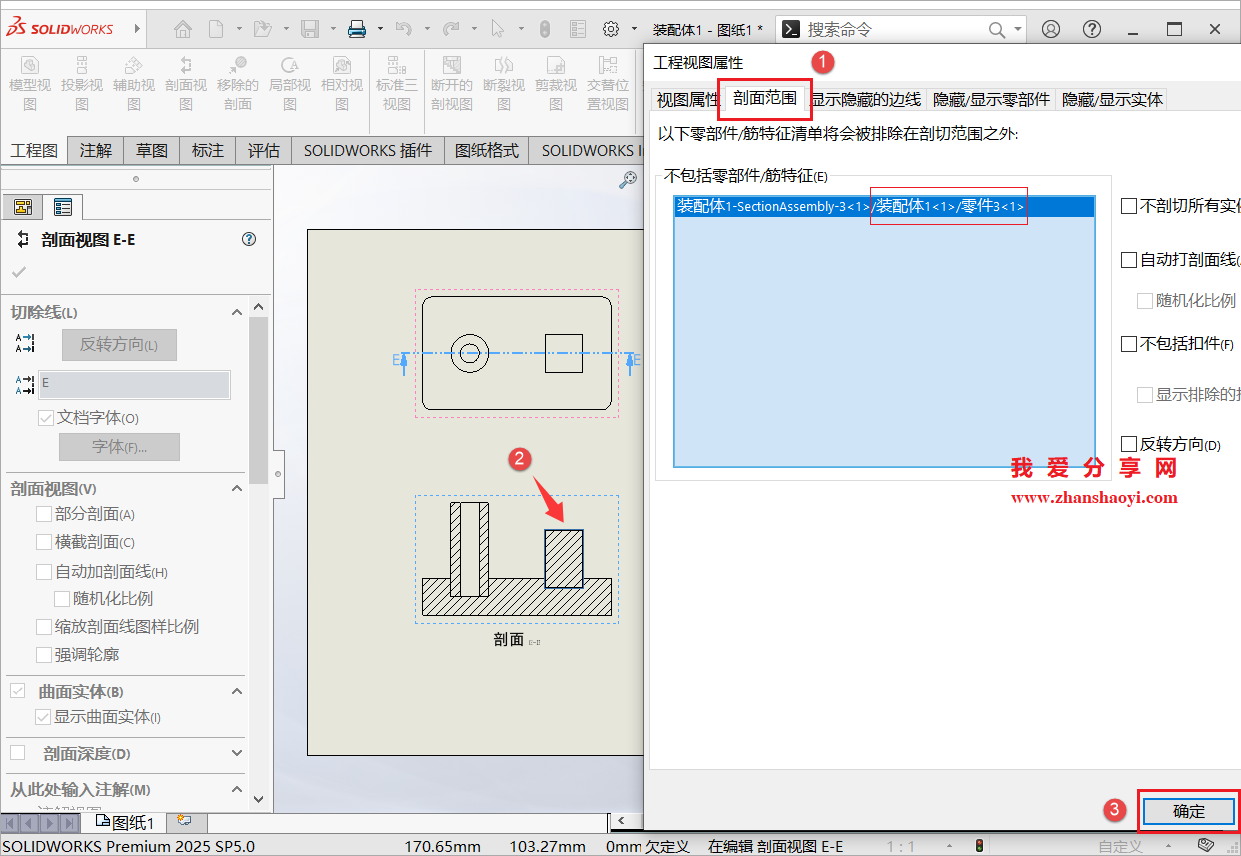
Task: Click the Detail View (局部视图) tool
Action: (x=289, y=83)
